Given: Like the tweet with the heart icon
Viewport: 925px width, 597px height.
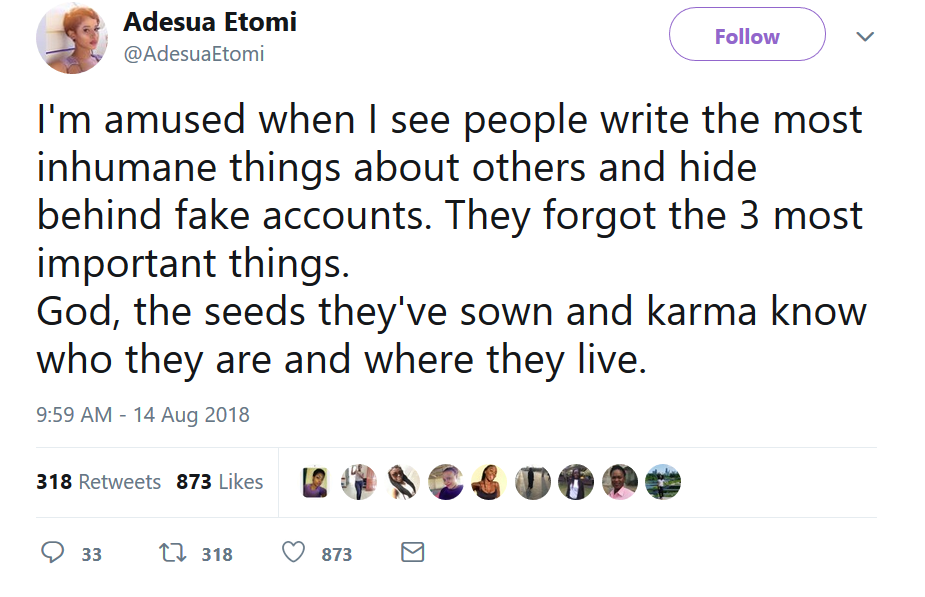Looking at the screenshot, I should 293,552.
